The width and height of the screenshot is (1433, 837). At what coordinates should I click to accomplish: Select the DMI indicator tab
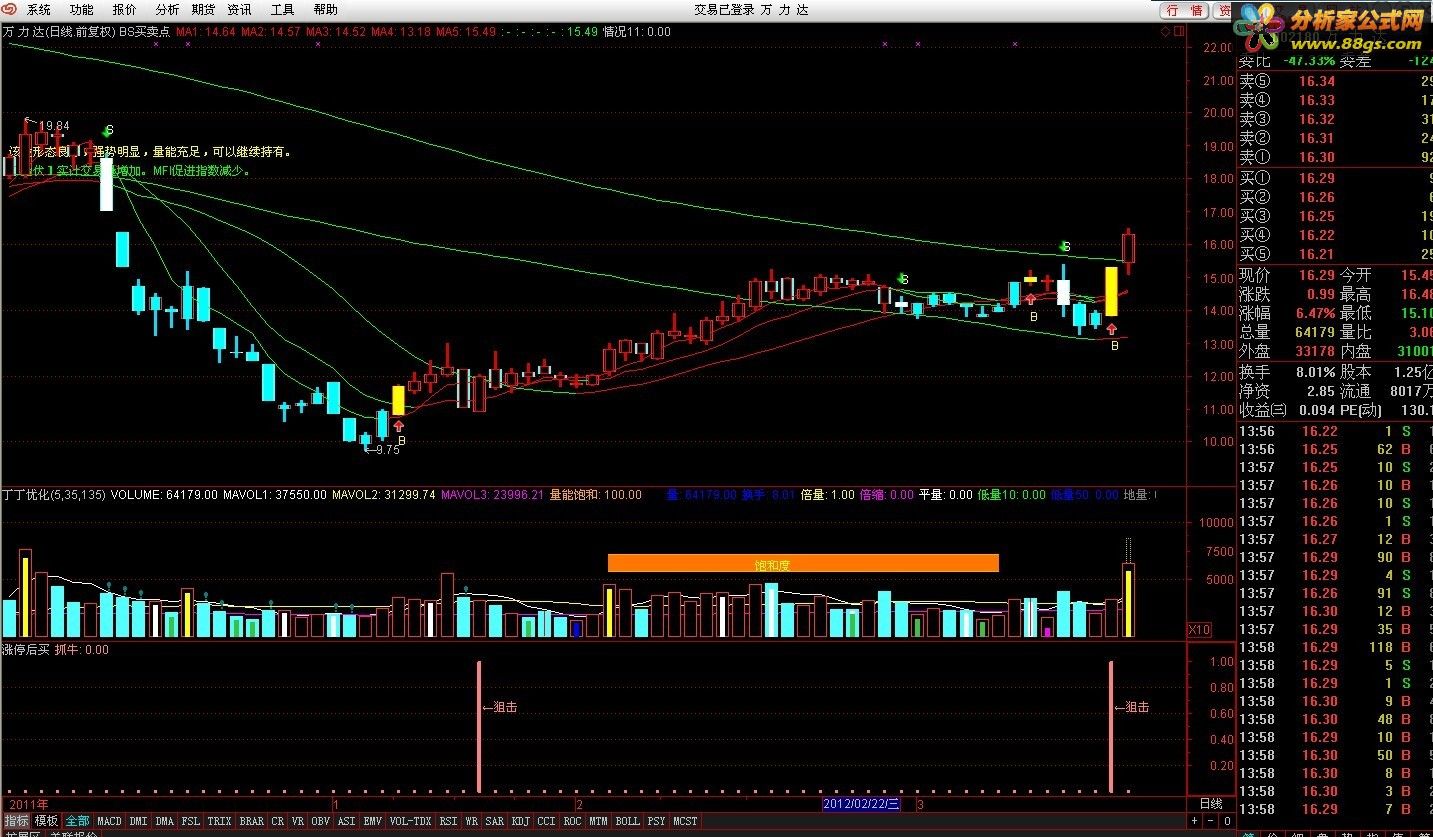tap(138, 821)
